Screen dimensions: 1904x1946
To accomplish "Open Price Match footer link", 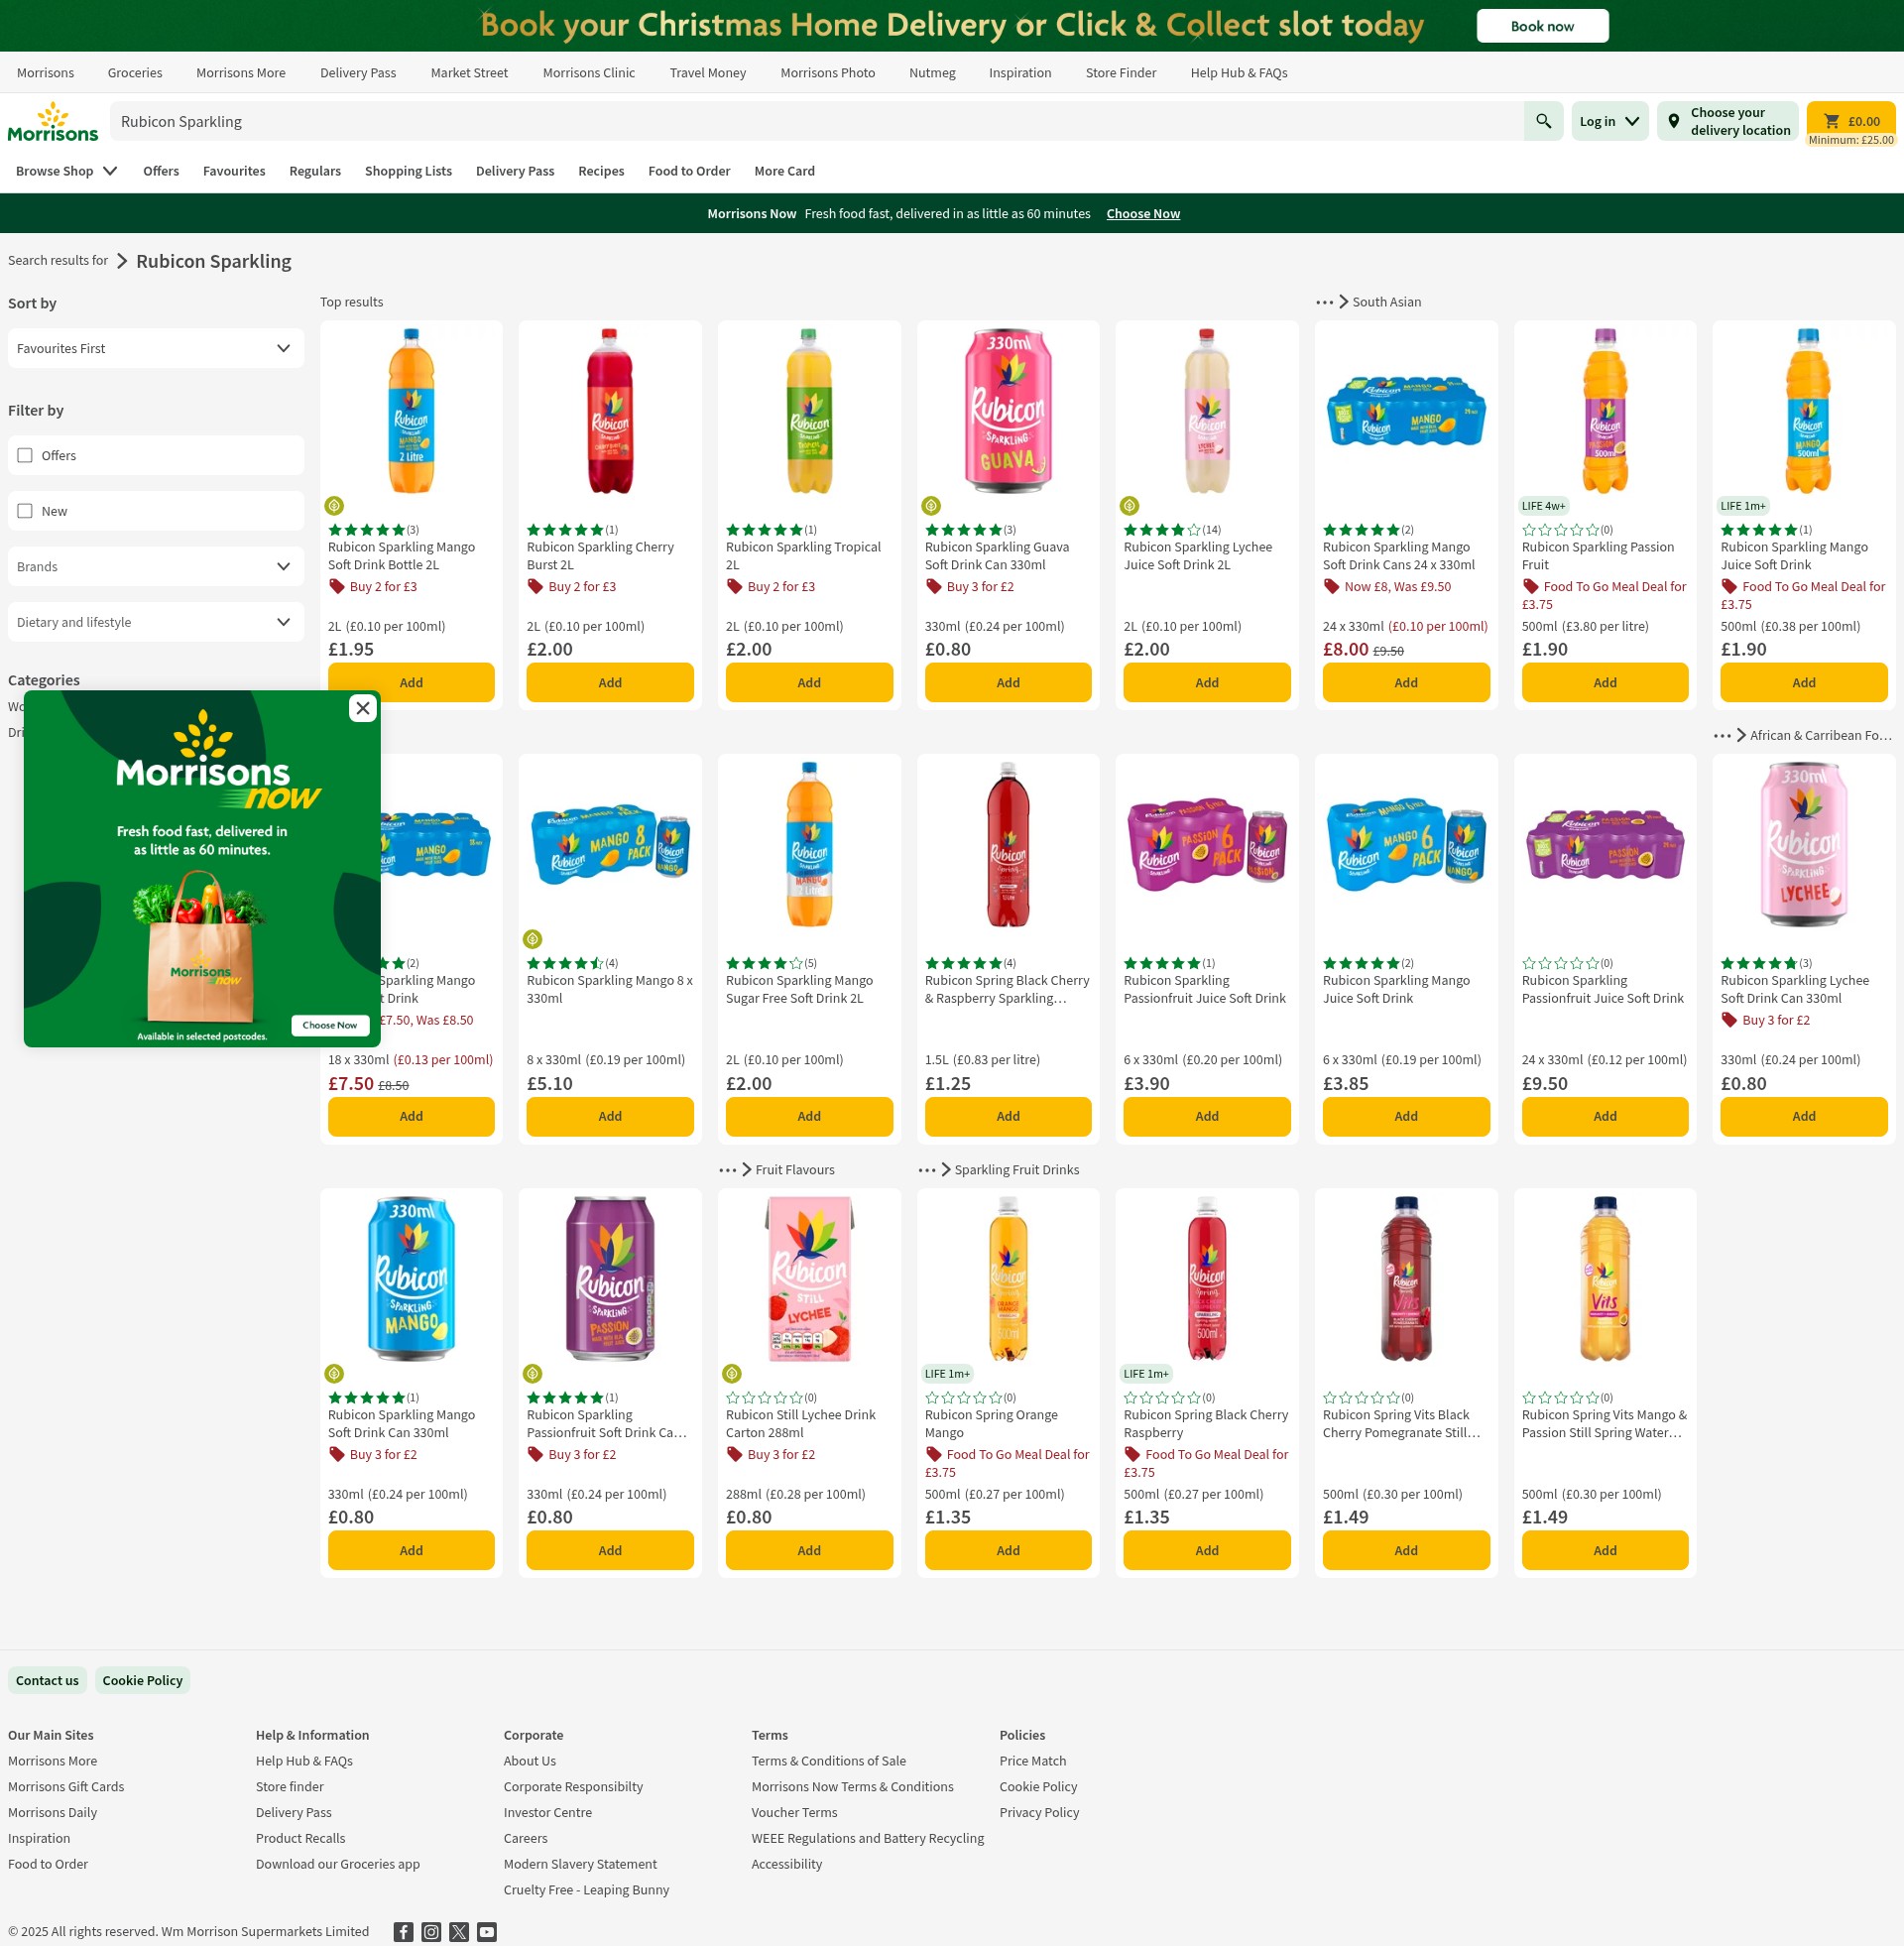I will [x=1032, y=1761].
